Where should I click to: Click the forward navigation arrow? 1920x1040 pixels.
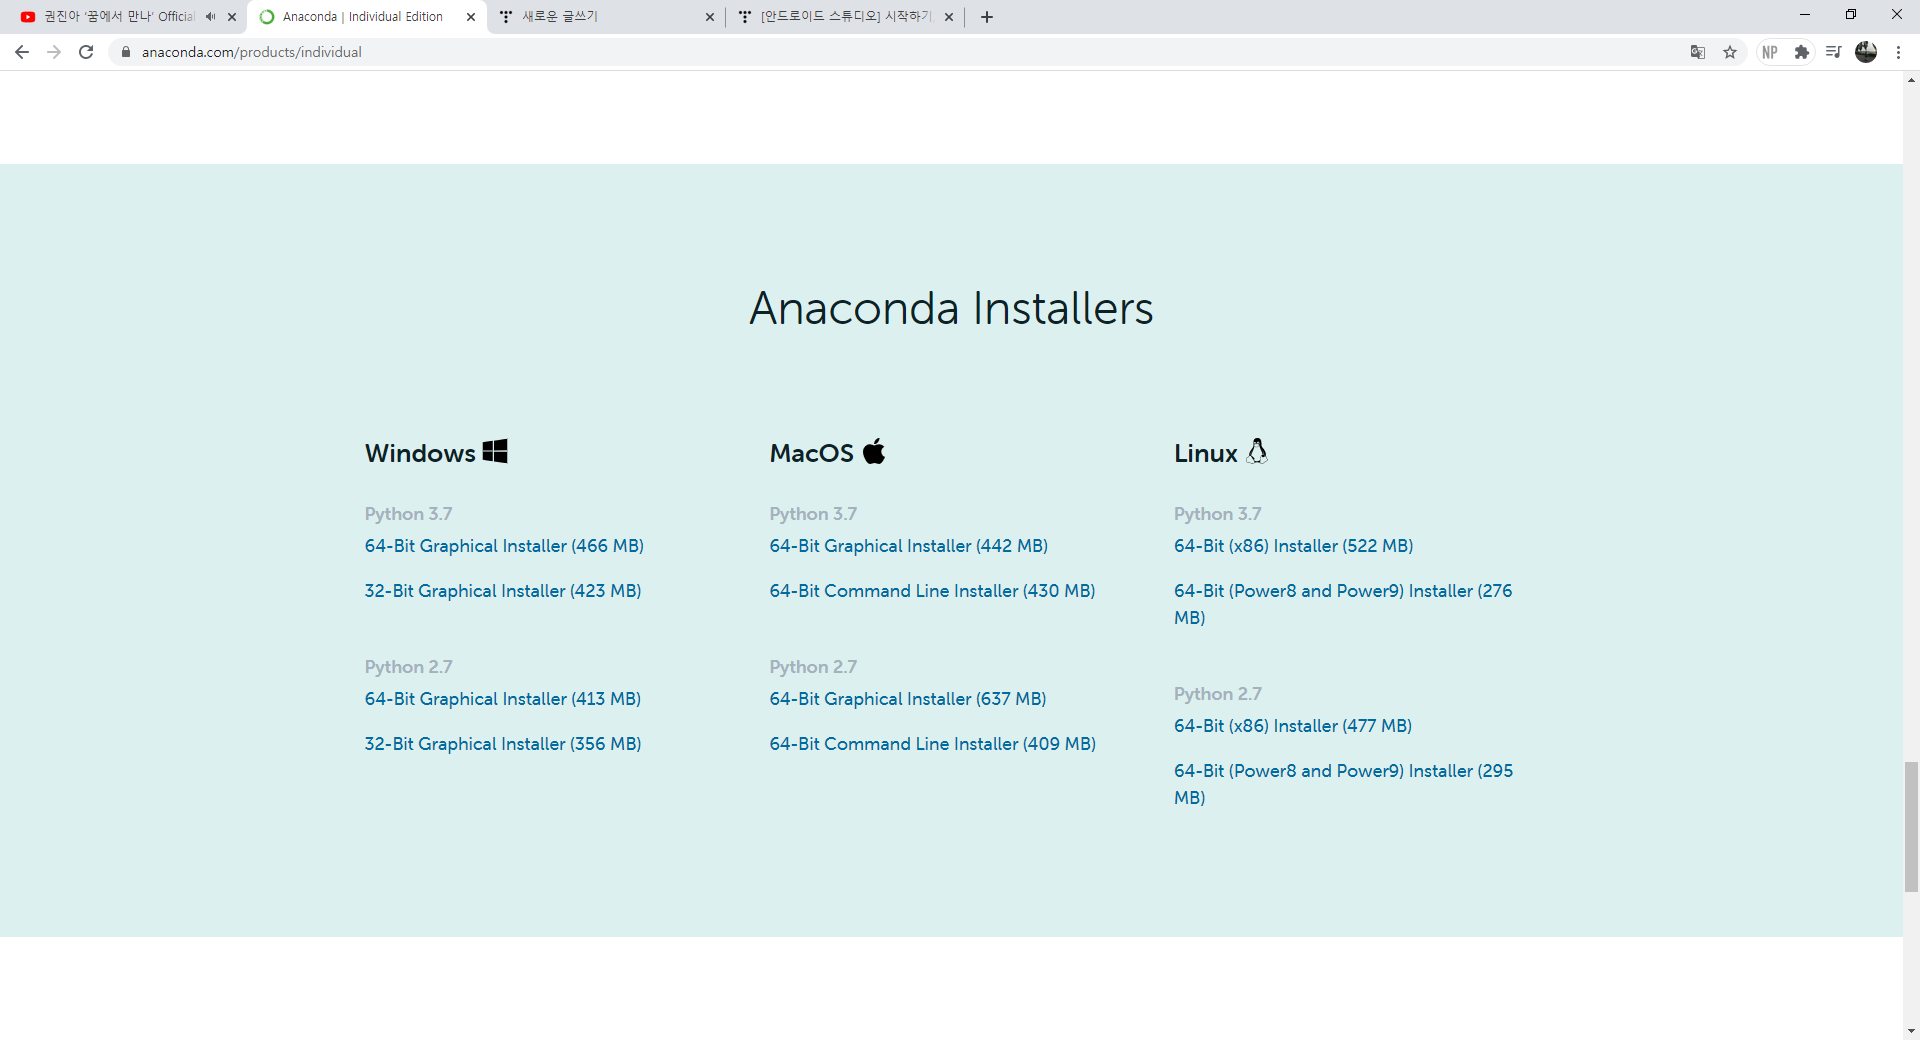54,52
